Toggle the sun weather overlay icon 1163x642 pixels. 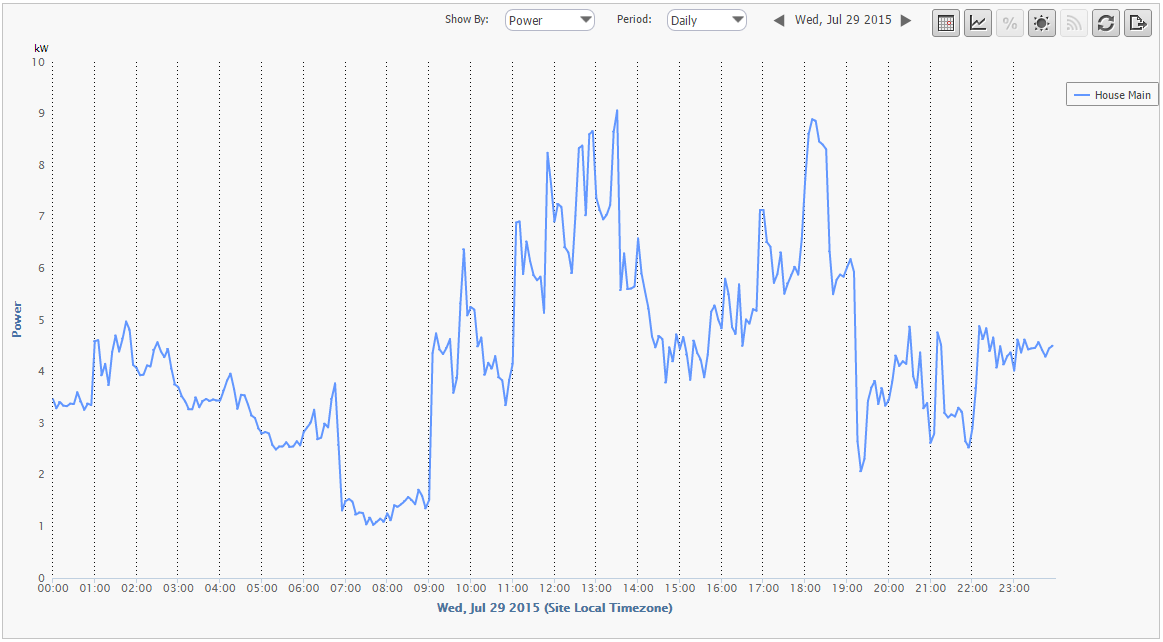click(1042, 23)
